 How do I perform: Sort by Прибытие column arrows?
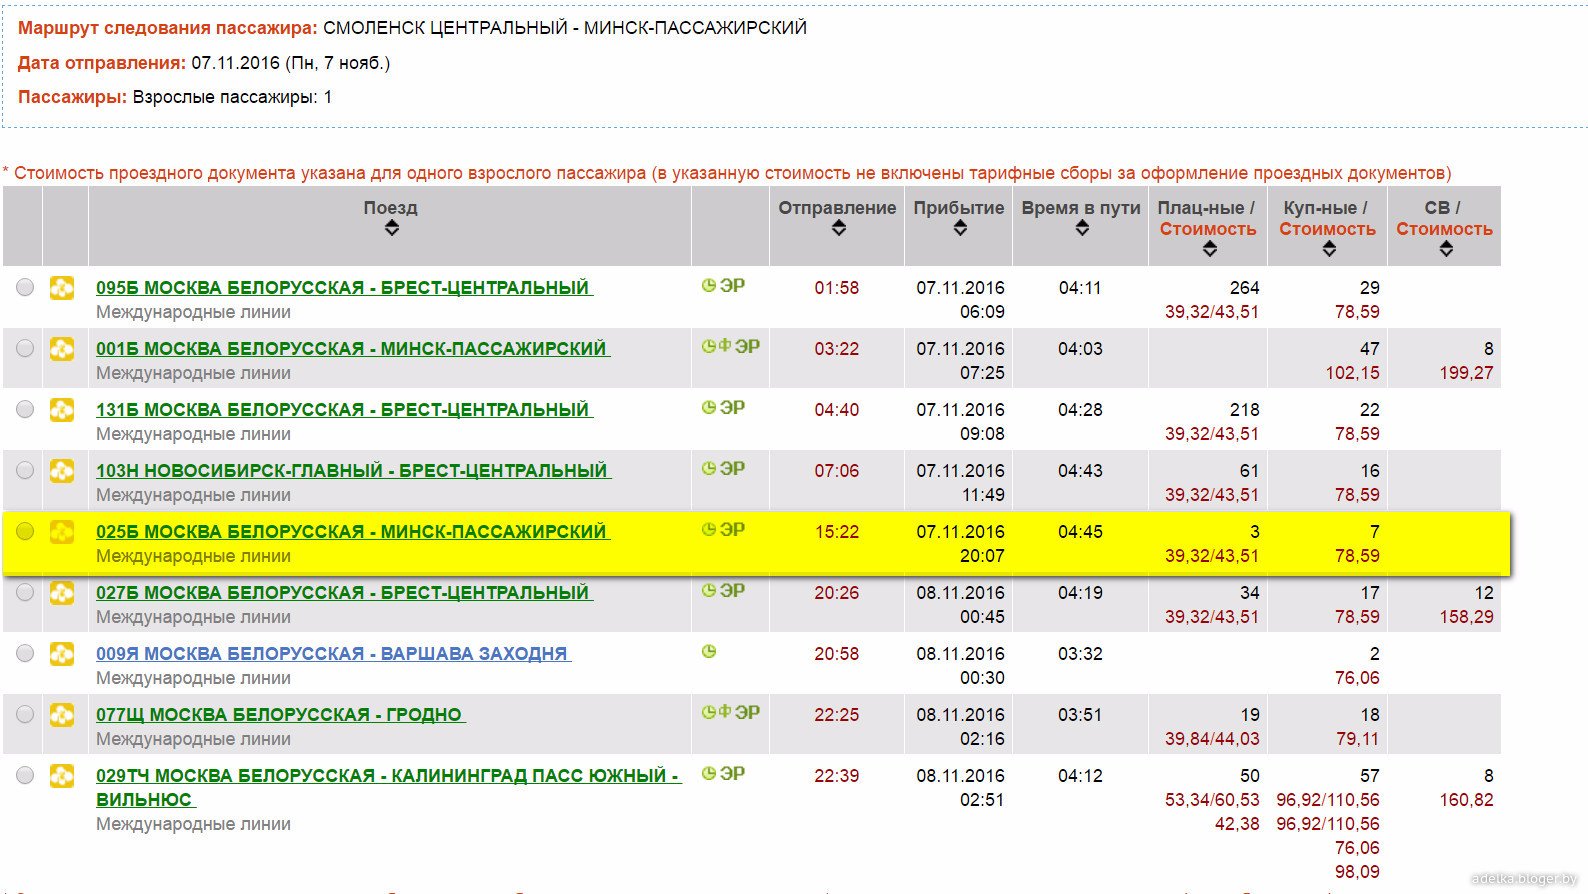pos(960,228)
